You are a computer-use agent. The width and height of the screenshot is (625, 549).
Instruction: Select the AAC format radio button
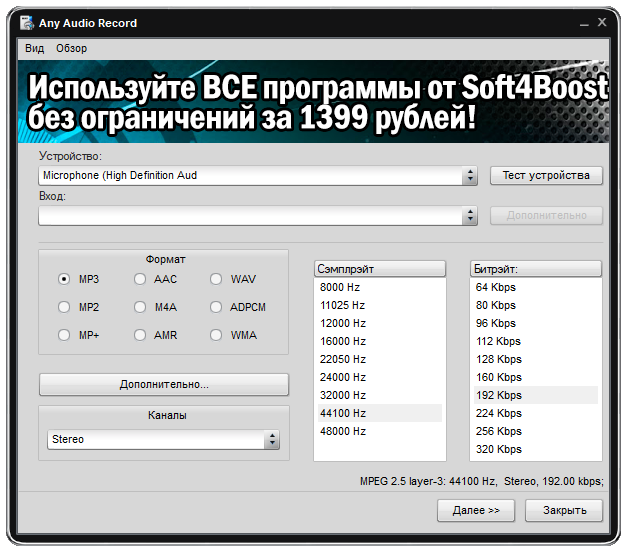click(140, 279)
